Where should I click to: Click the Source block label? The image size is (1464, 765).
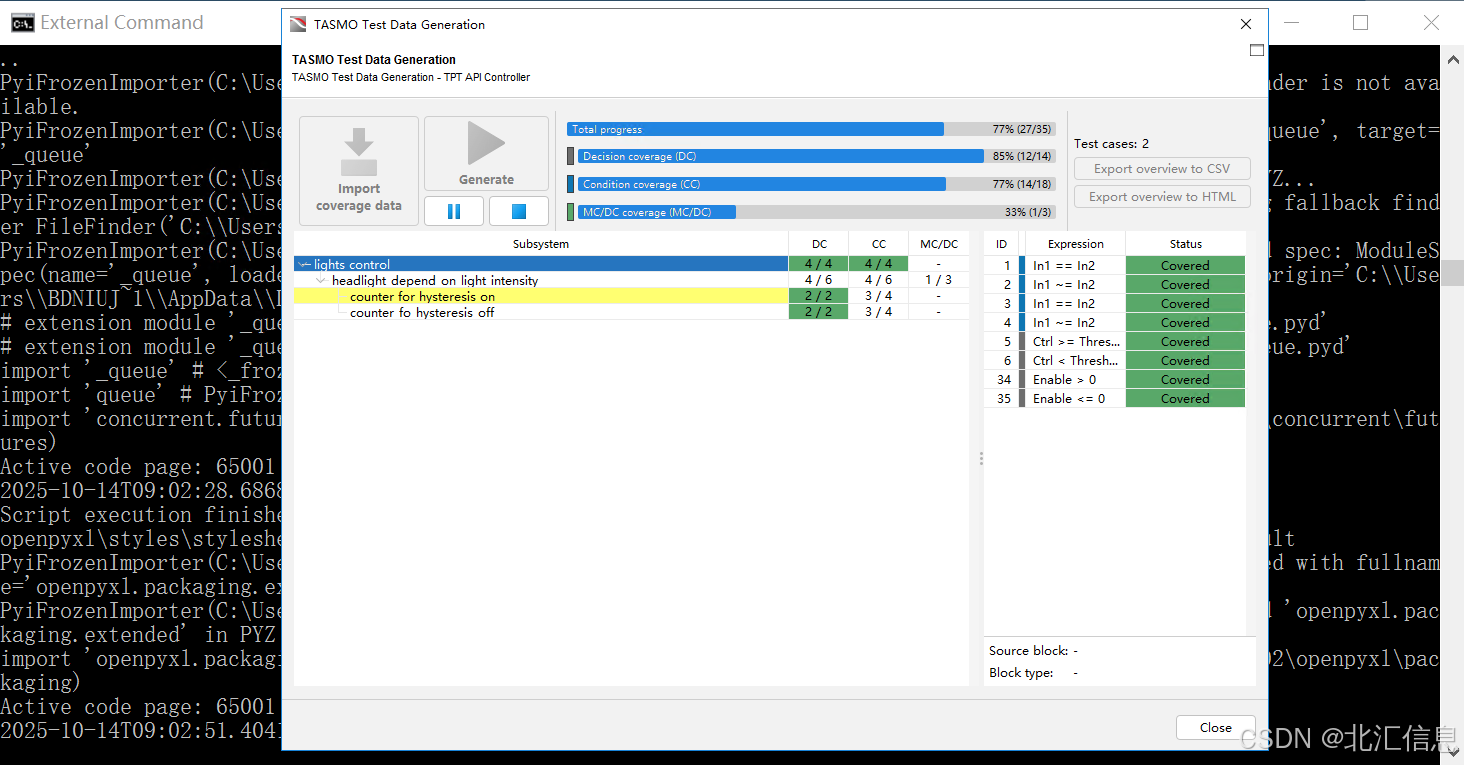point(1029,650)
